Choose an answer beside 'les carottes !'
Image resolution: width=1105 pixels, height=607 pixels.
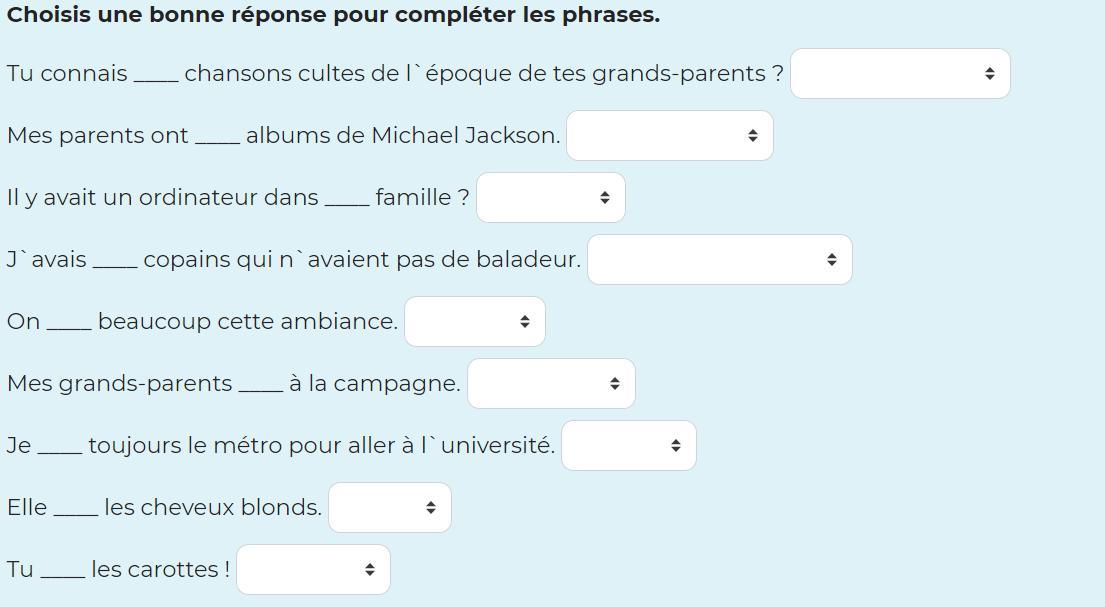tap(312, 570)
